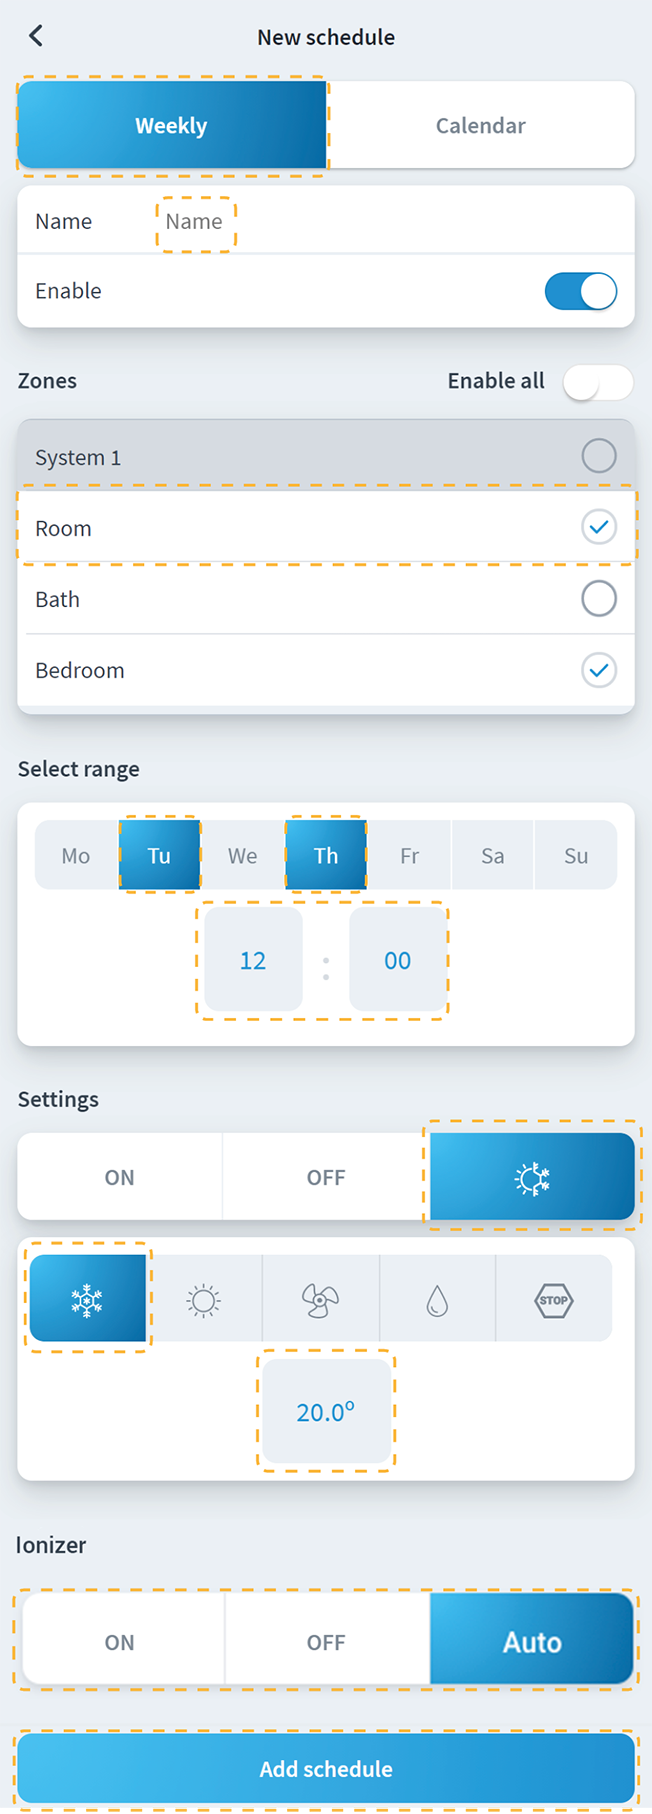Turn on Enable all zones switch
Viewport: 652px width, 1814px height.
(x=597, y=381)
